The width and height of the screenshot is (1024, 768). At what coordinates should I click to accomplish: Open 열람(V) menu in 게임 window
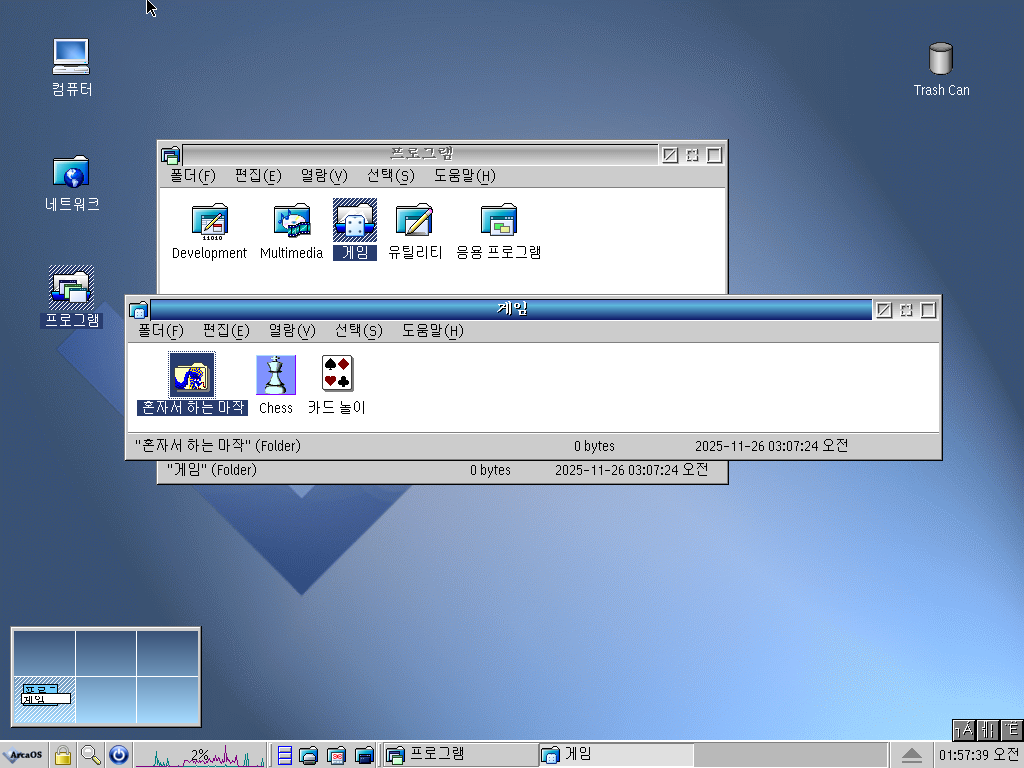(292, 331)
